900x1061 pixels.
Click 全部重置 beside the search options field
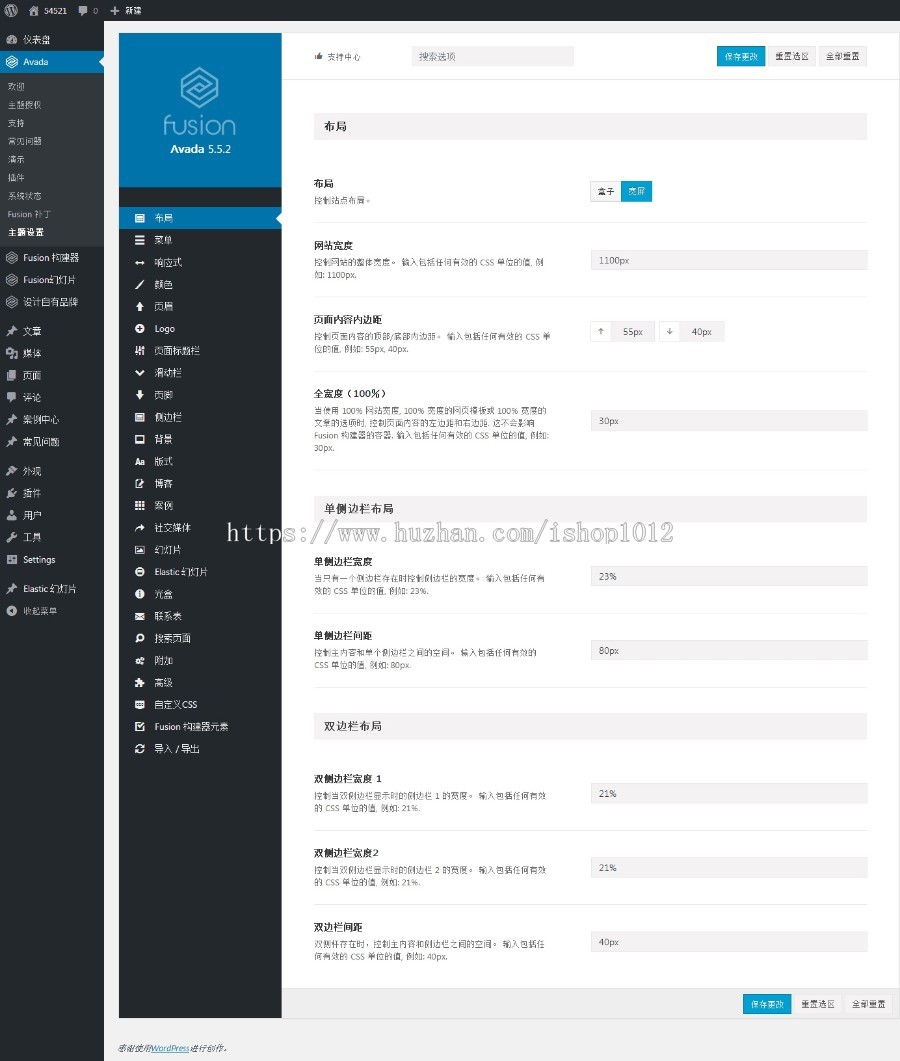pos(842,56)
